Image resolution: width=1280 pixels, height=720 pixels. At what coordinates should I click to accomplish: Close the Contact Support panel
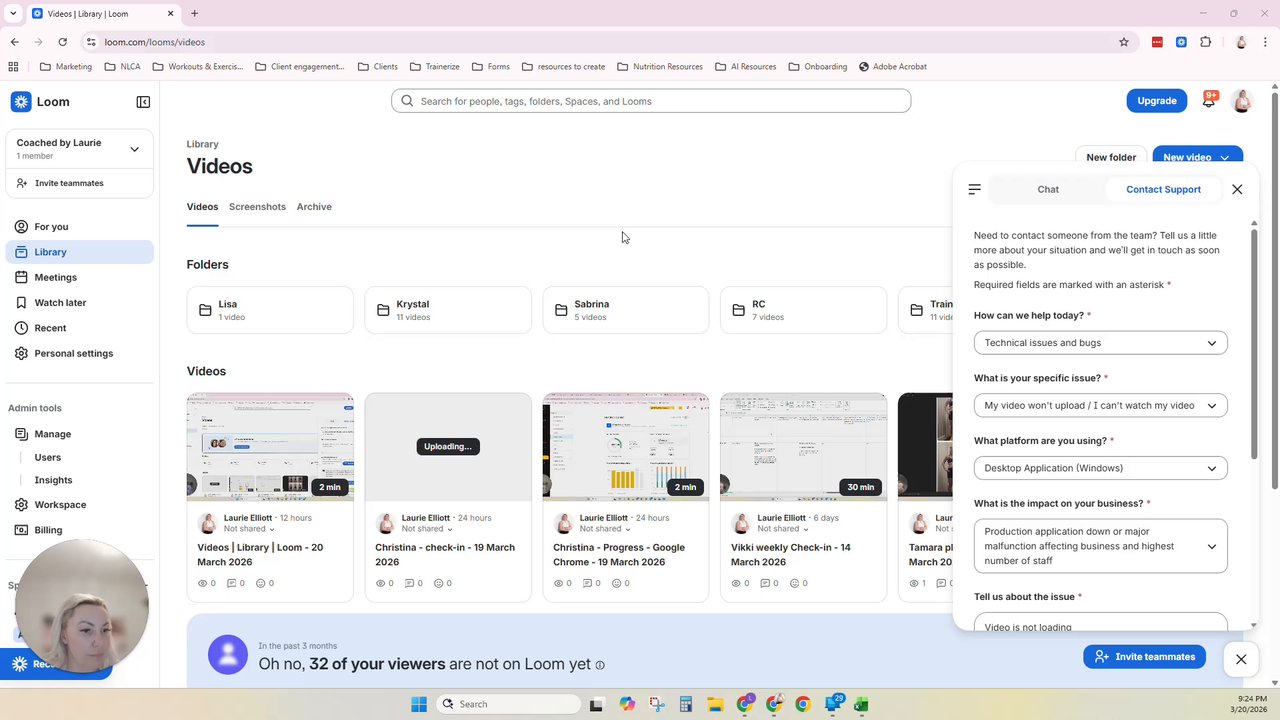tap(1237, 189)
